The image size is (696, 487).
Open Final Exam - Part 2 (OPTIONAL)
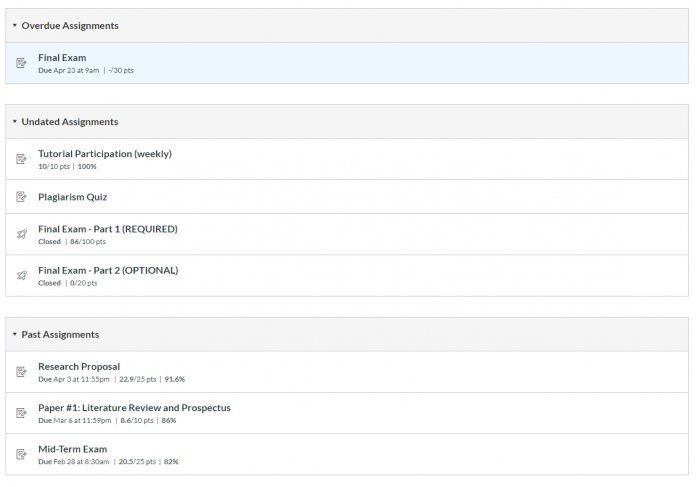click(108, 270)
